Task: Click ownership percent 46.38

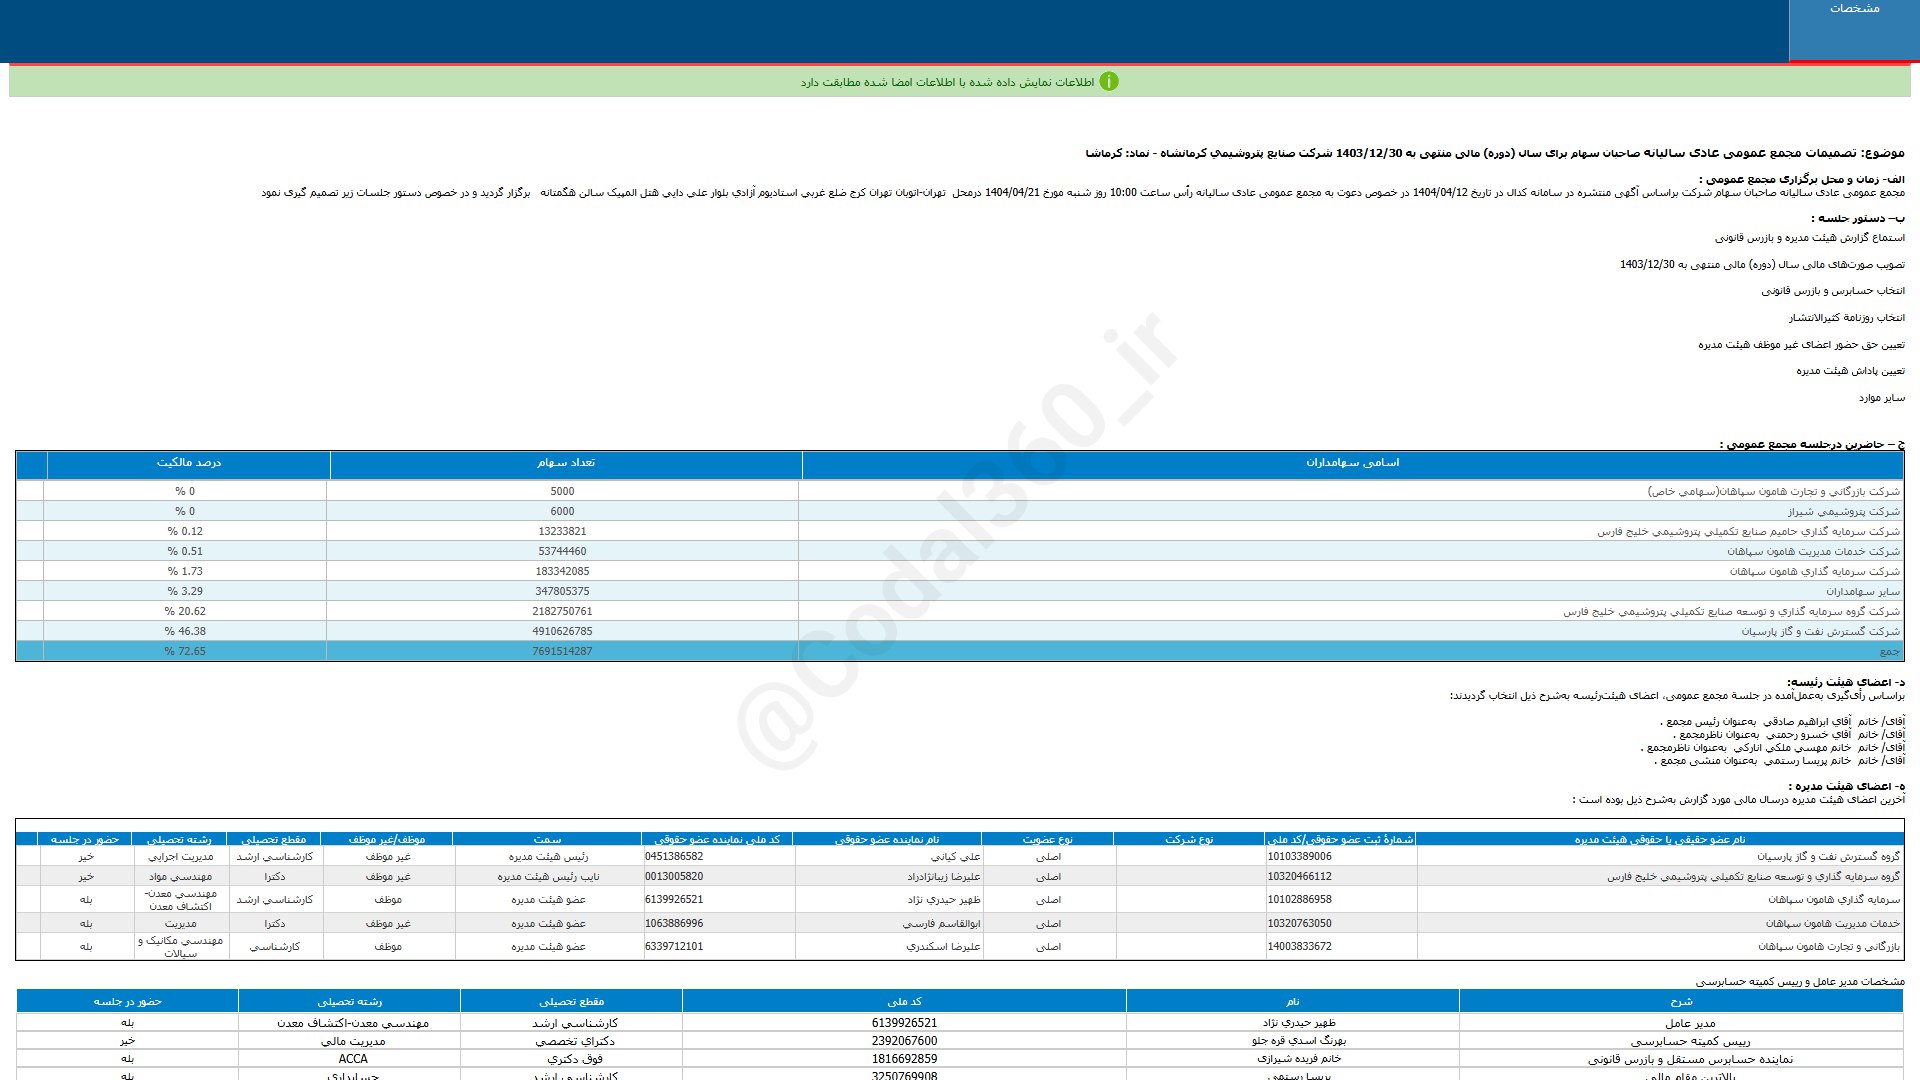Action: pyautogui.click(x=185, y=631)
